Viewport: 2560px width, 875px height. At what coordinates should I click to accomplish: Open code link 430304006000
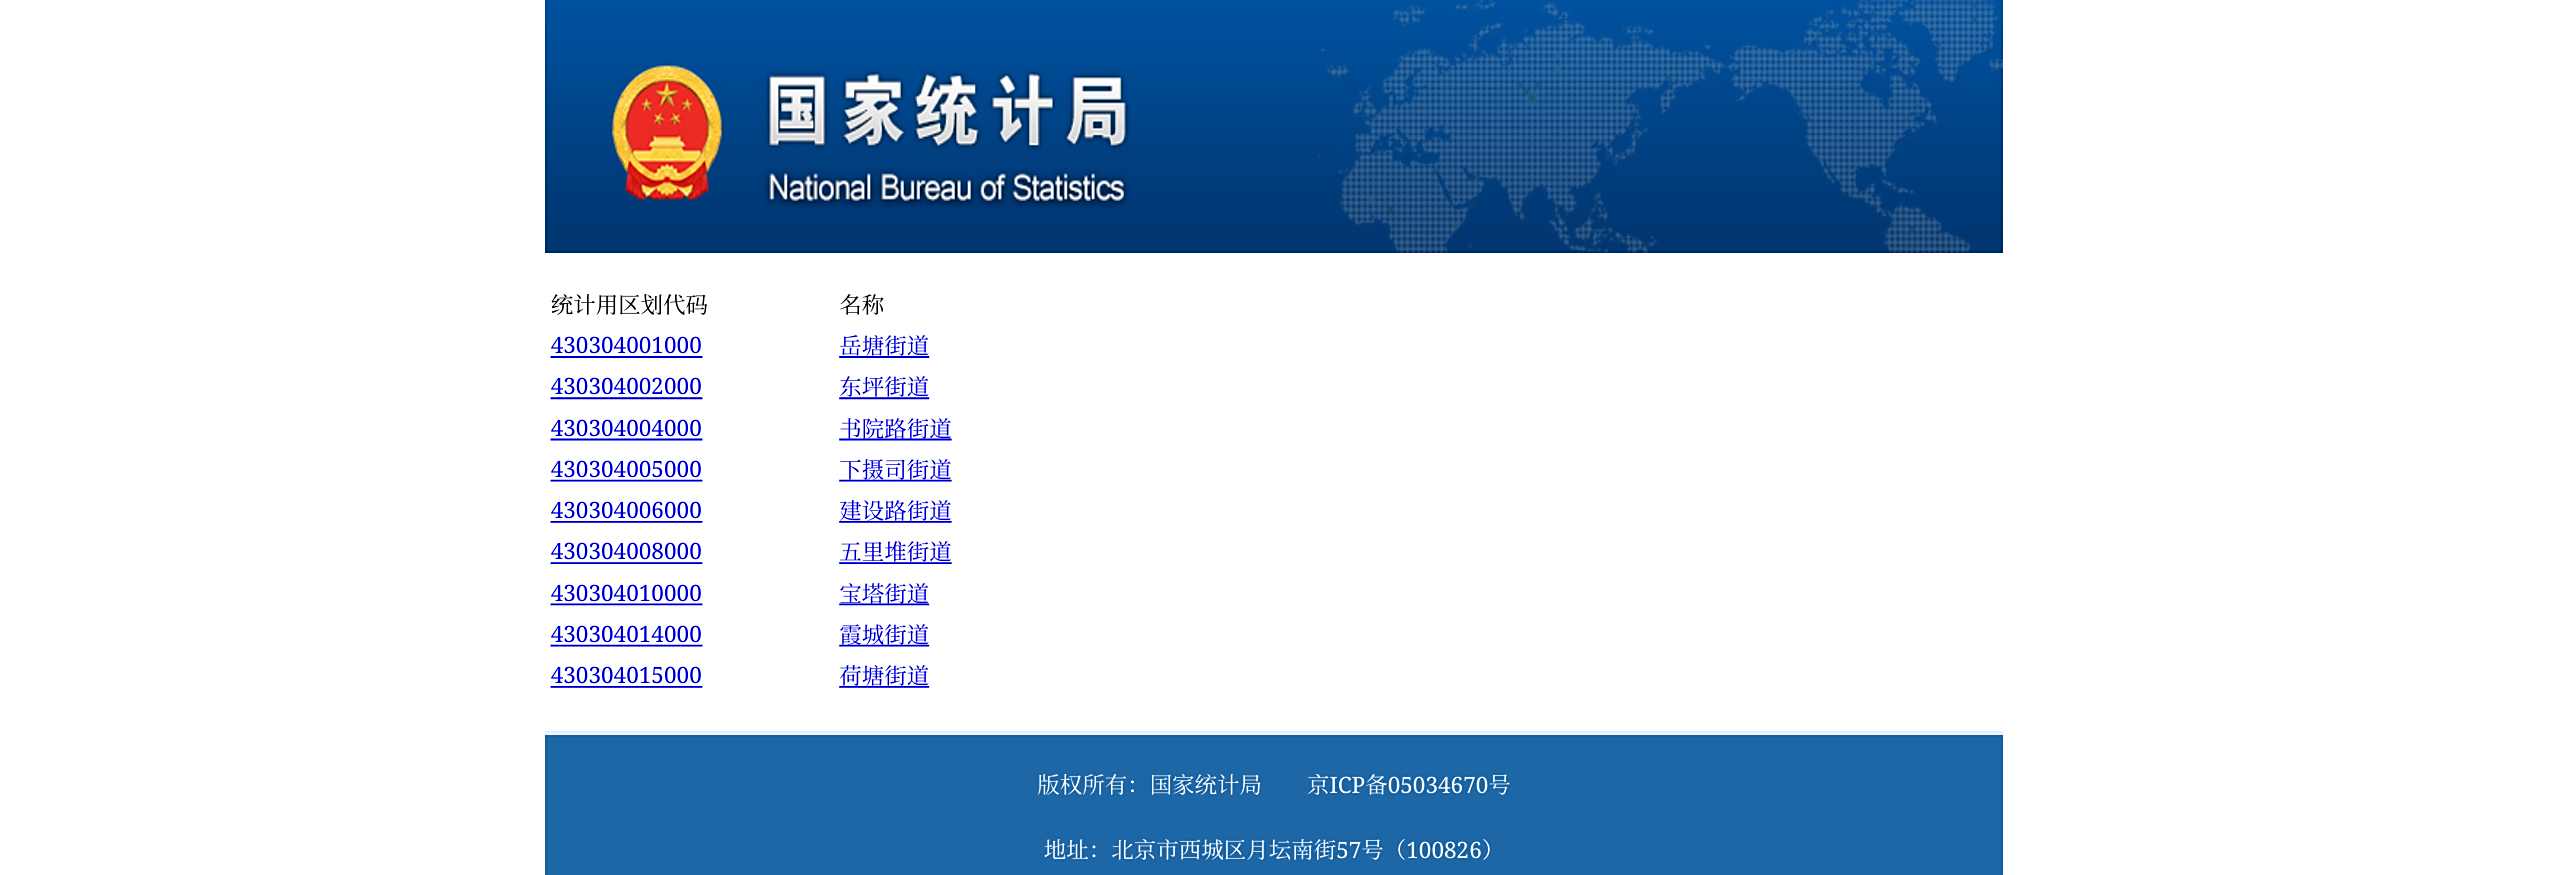[626, 511]
